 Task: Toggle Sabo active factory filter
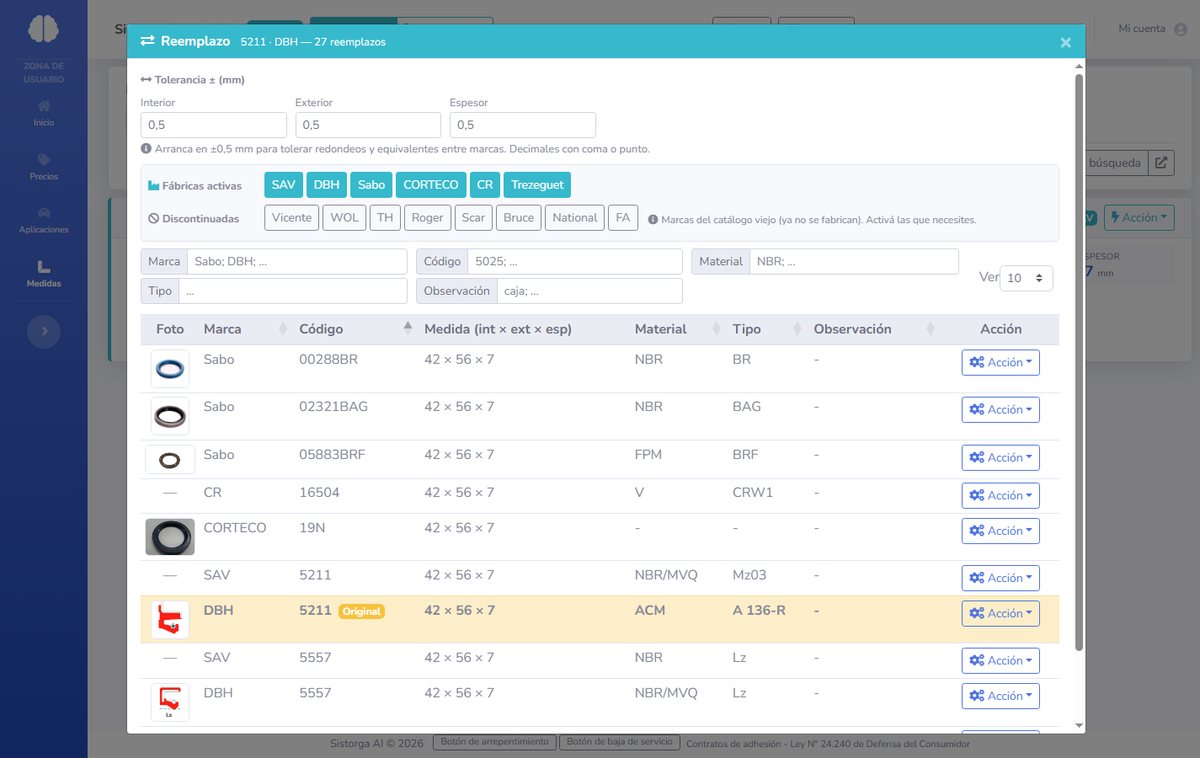click(x=371, y=185)
